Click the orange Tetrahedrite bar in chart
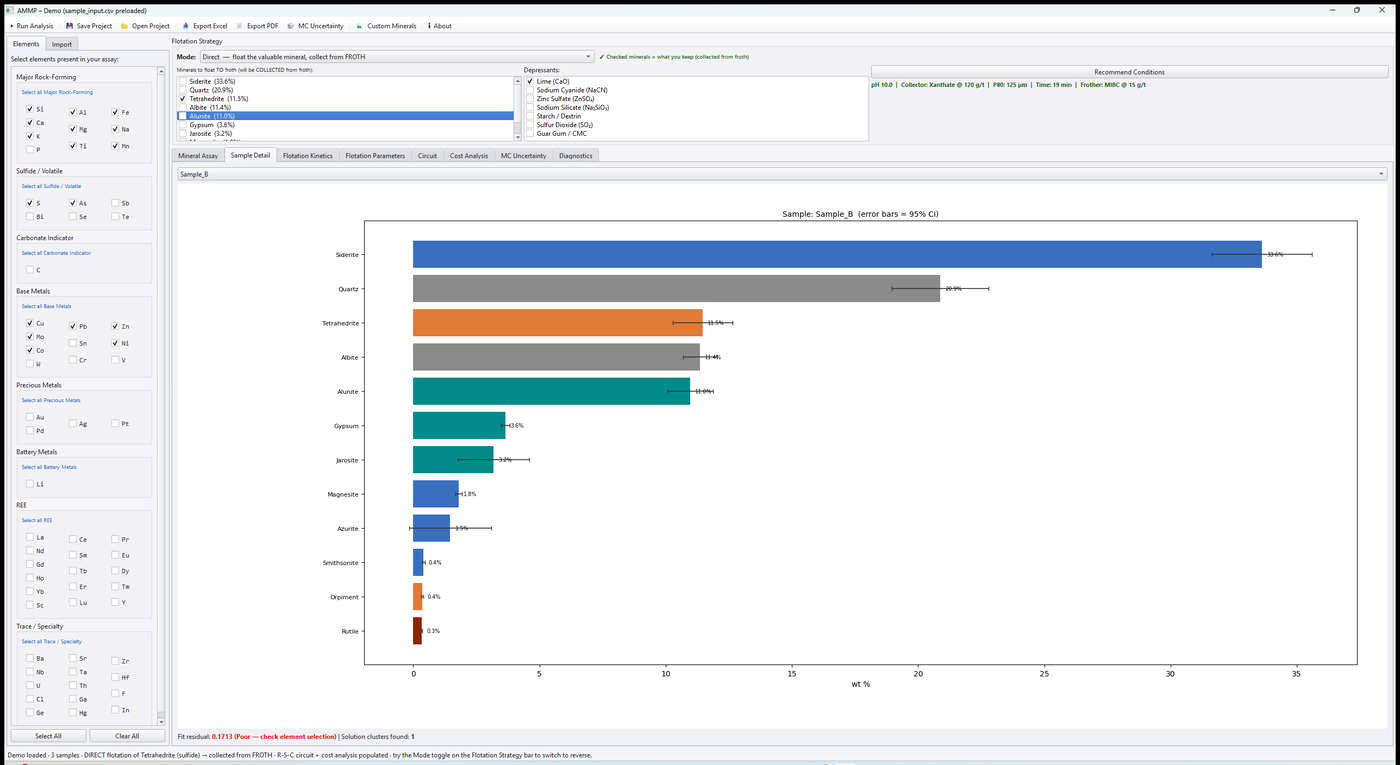Screen dimensions: 1400x765 tap(558, 323)
